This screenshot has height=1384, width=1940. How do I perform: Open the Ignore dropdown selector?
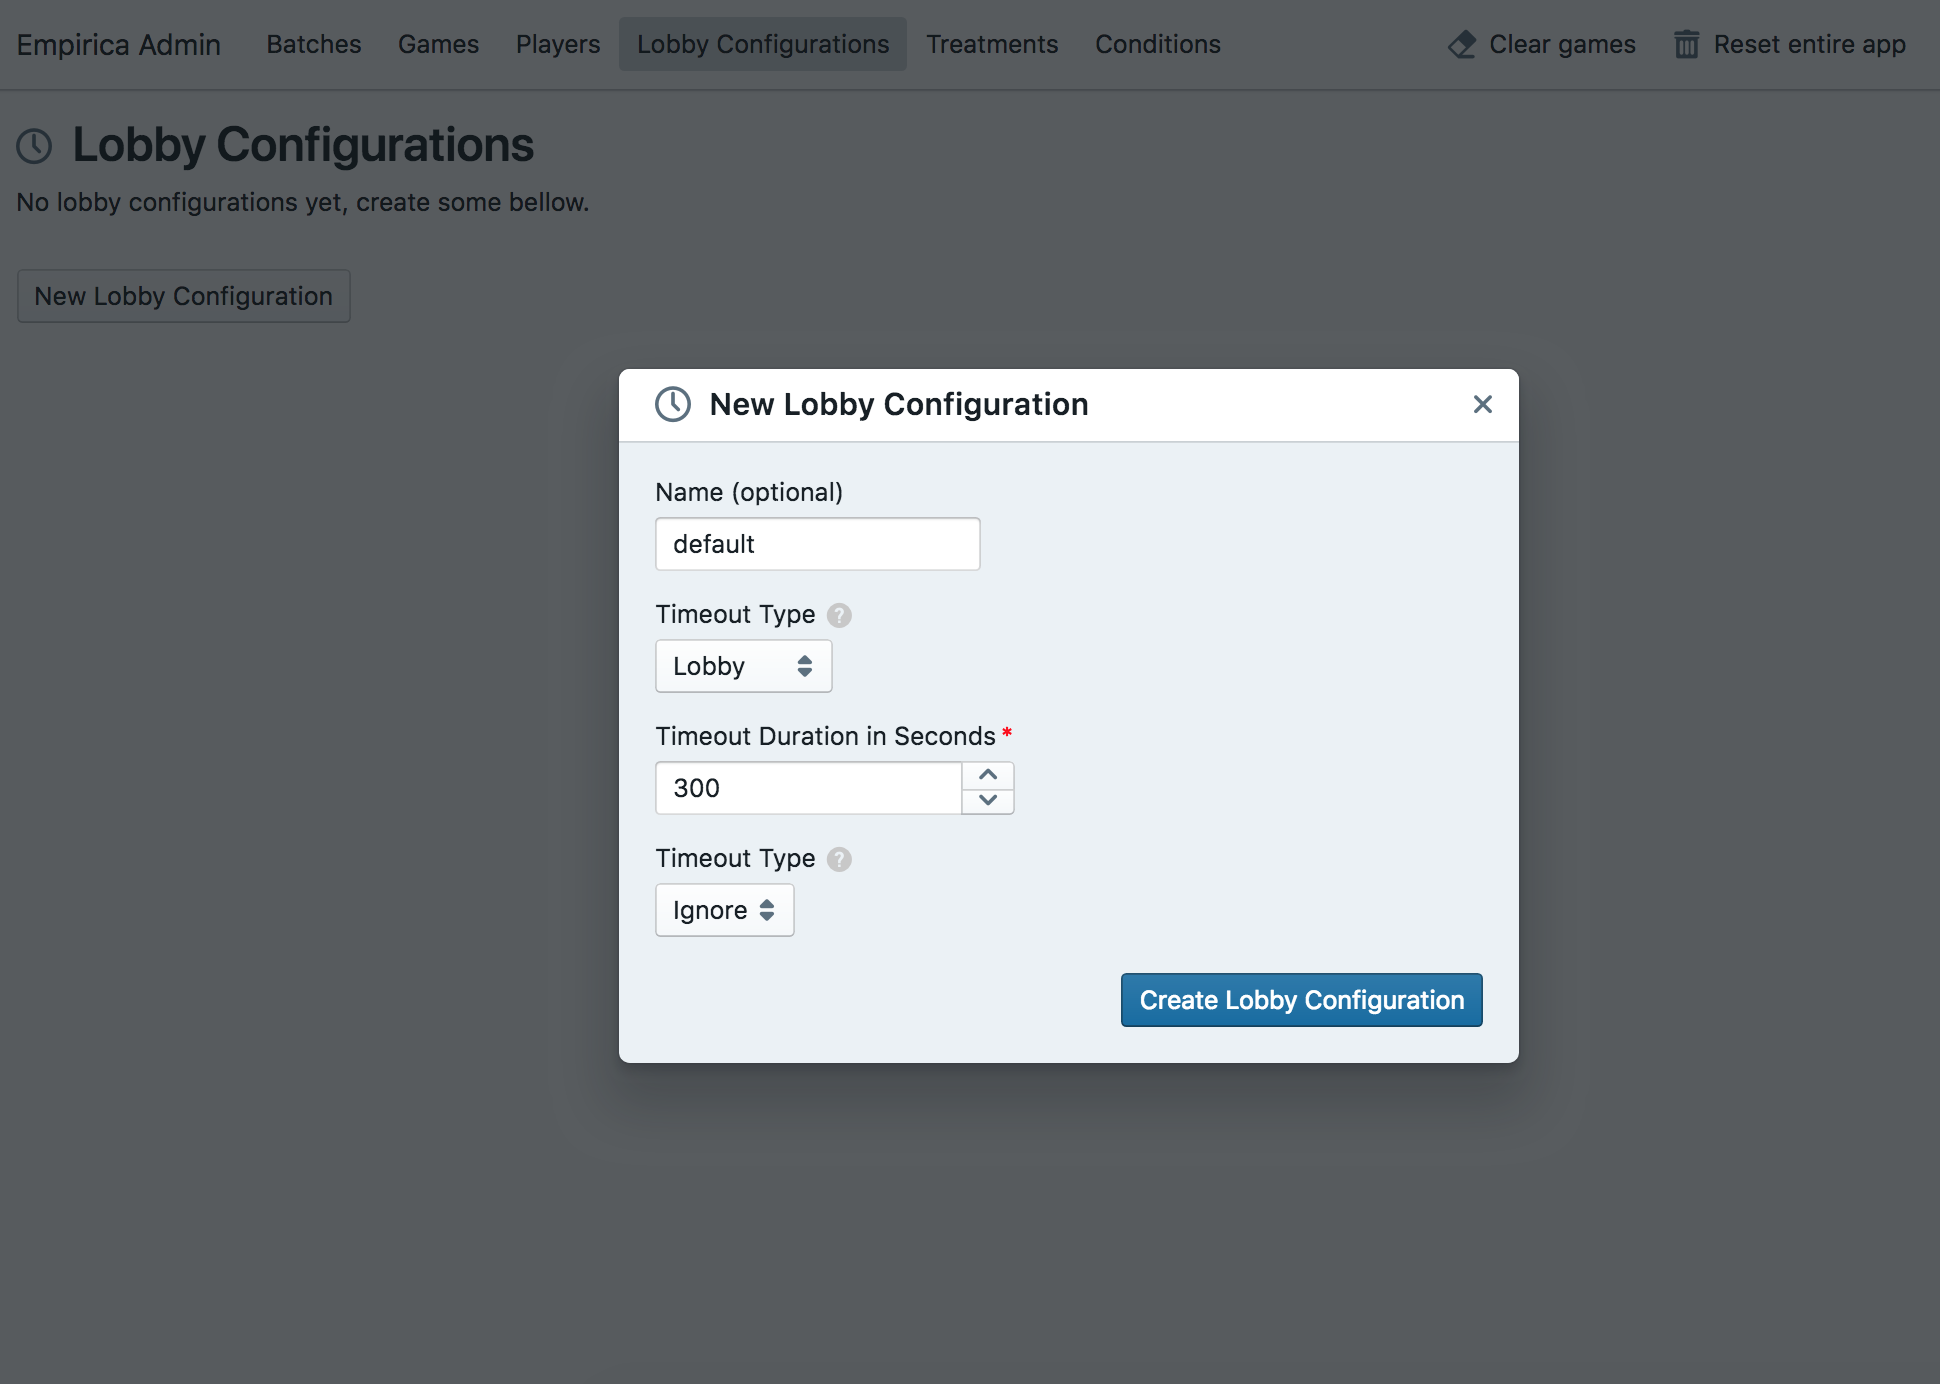[724, 910]
